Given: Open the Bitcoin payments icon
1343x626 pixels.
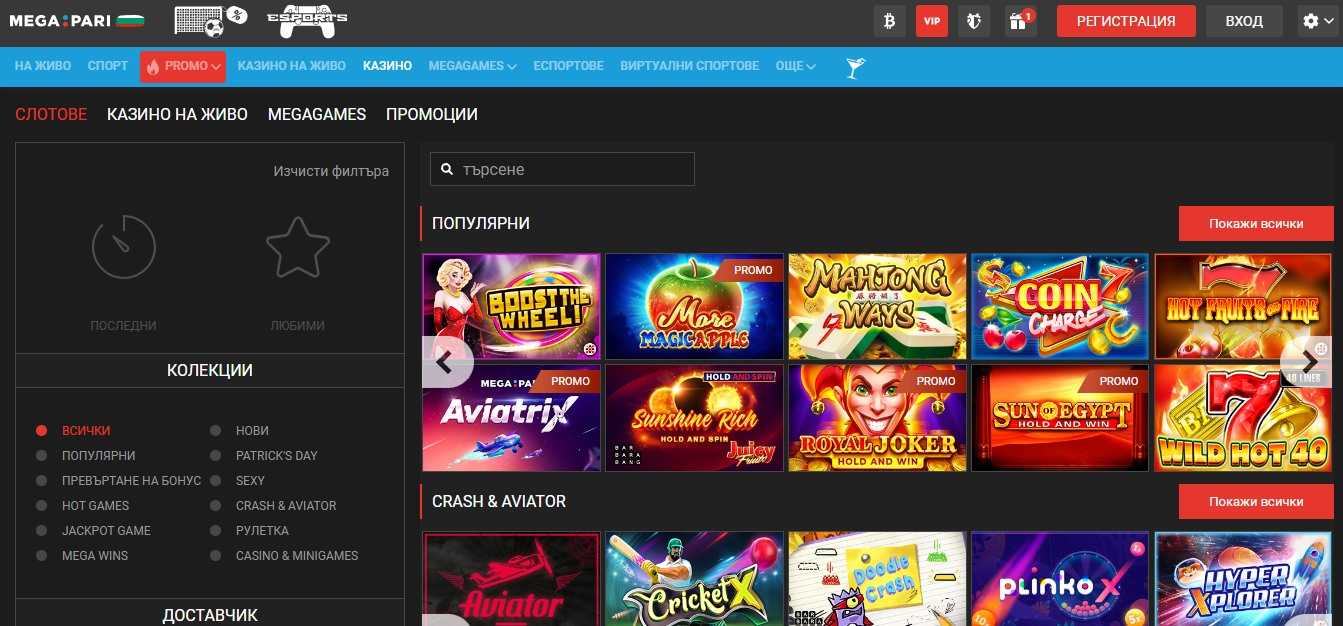Looking at the screenshot, I should pyautogui.click(x=889, y=20).
